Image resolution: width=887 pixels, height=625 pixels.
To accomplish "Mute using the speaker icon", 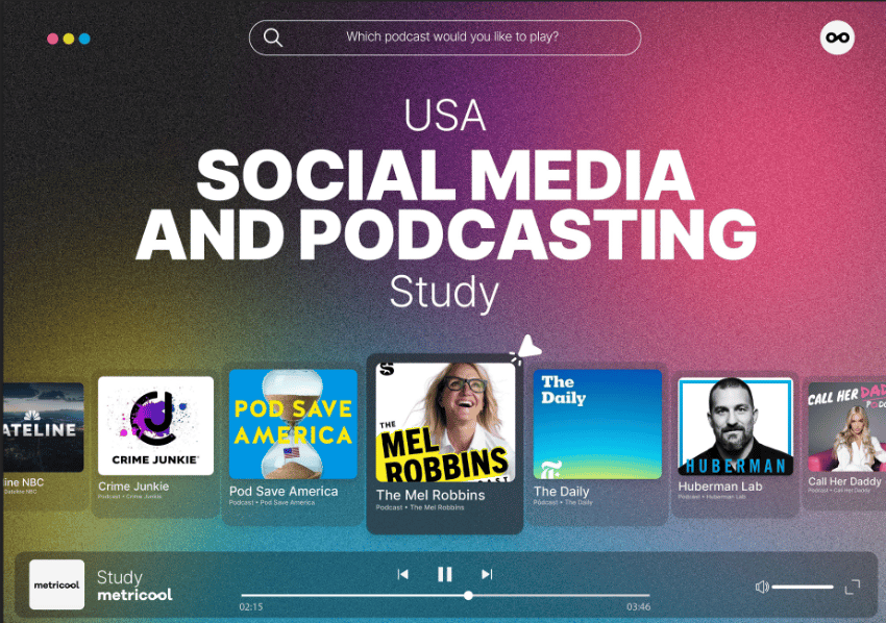I will pos(762,587).
